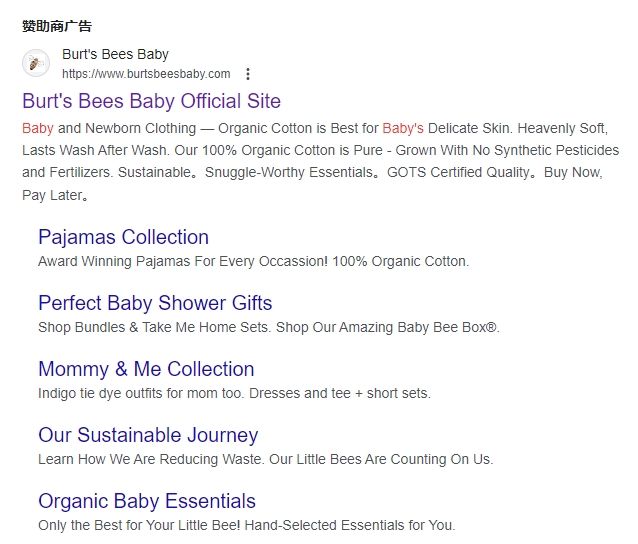Click "Only the Best for Your Little Bee" text

(x=148, y=525)
